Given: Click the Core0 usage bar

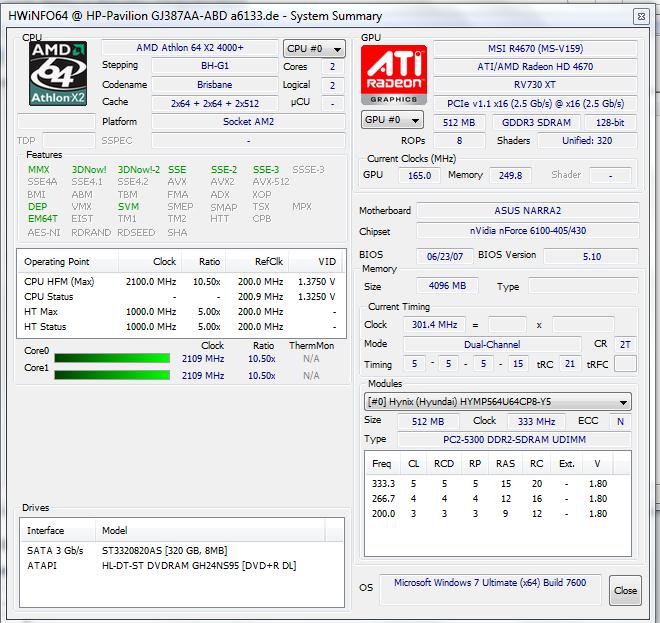Looking at the screenshot, I should click(x=112, y=358).
